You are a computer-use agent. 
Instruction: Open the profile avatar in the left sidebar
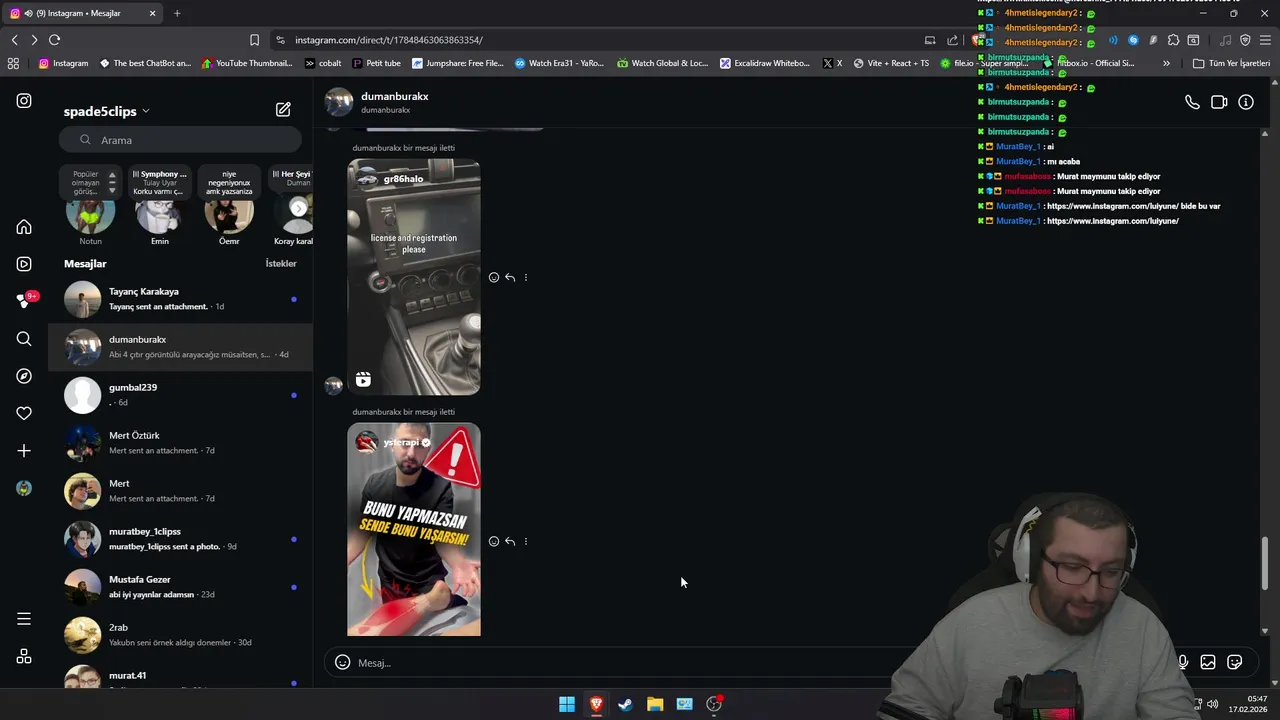tap(24, 488)
